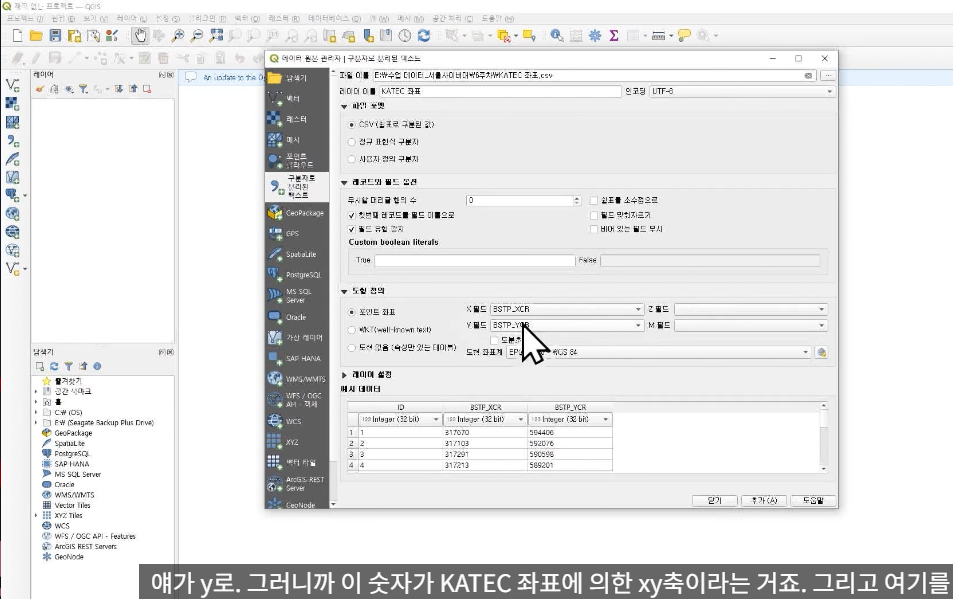Open the Vector section in Data Source Manager sidebar
The image size is (953, 599).
click(x=297, y=98)
